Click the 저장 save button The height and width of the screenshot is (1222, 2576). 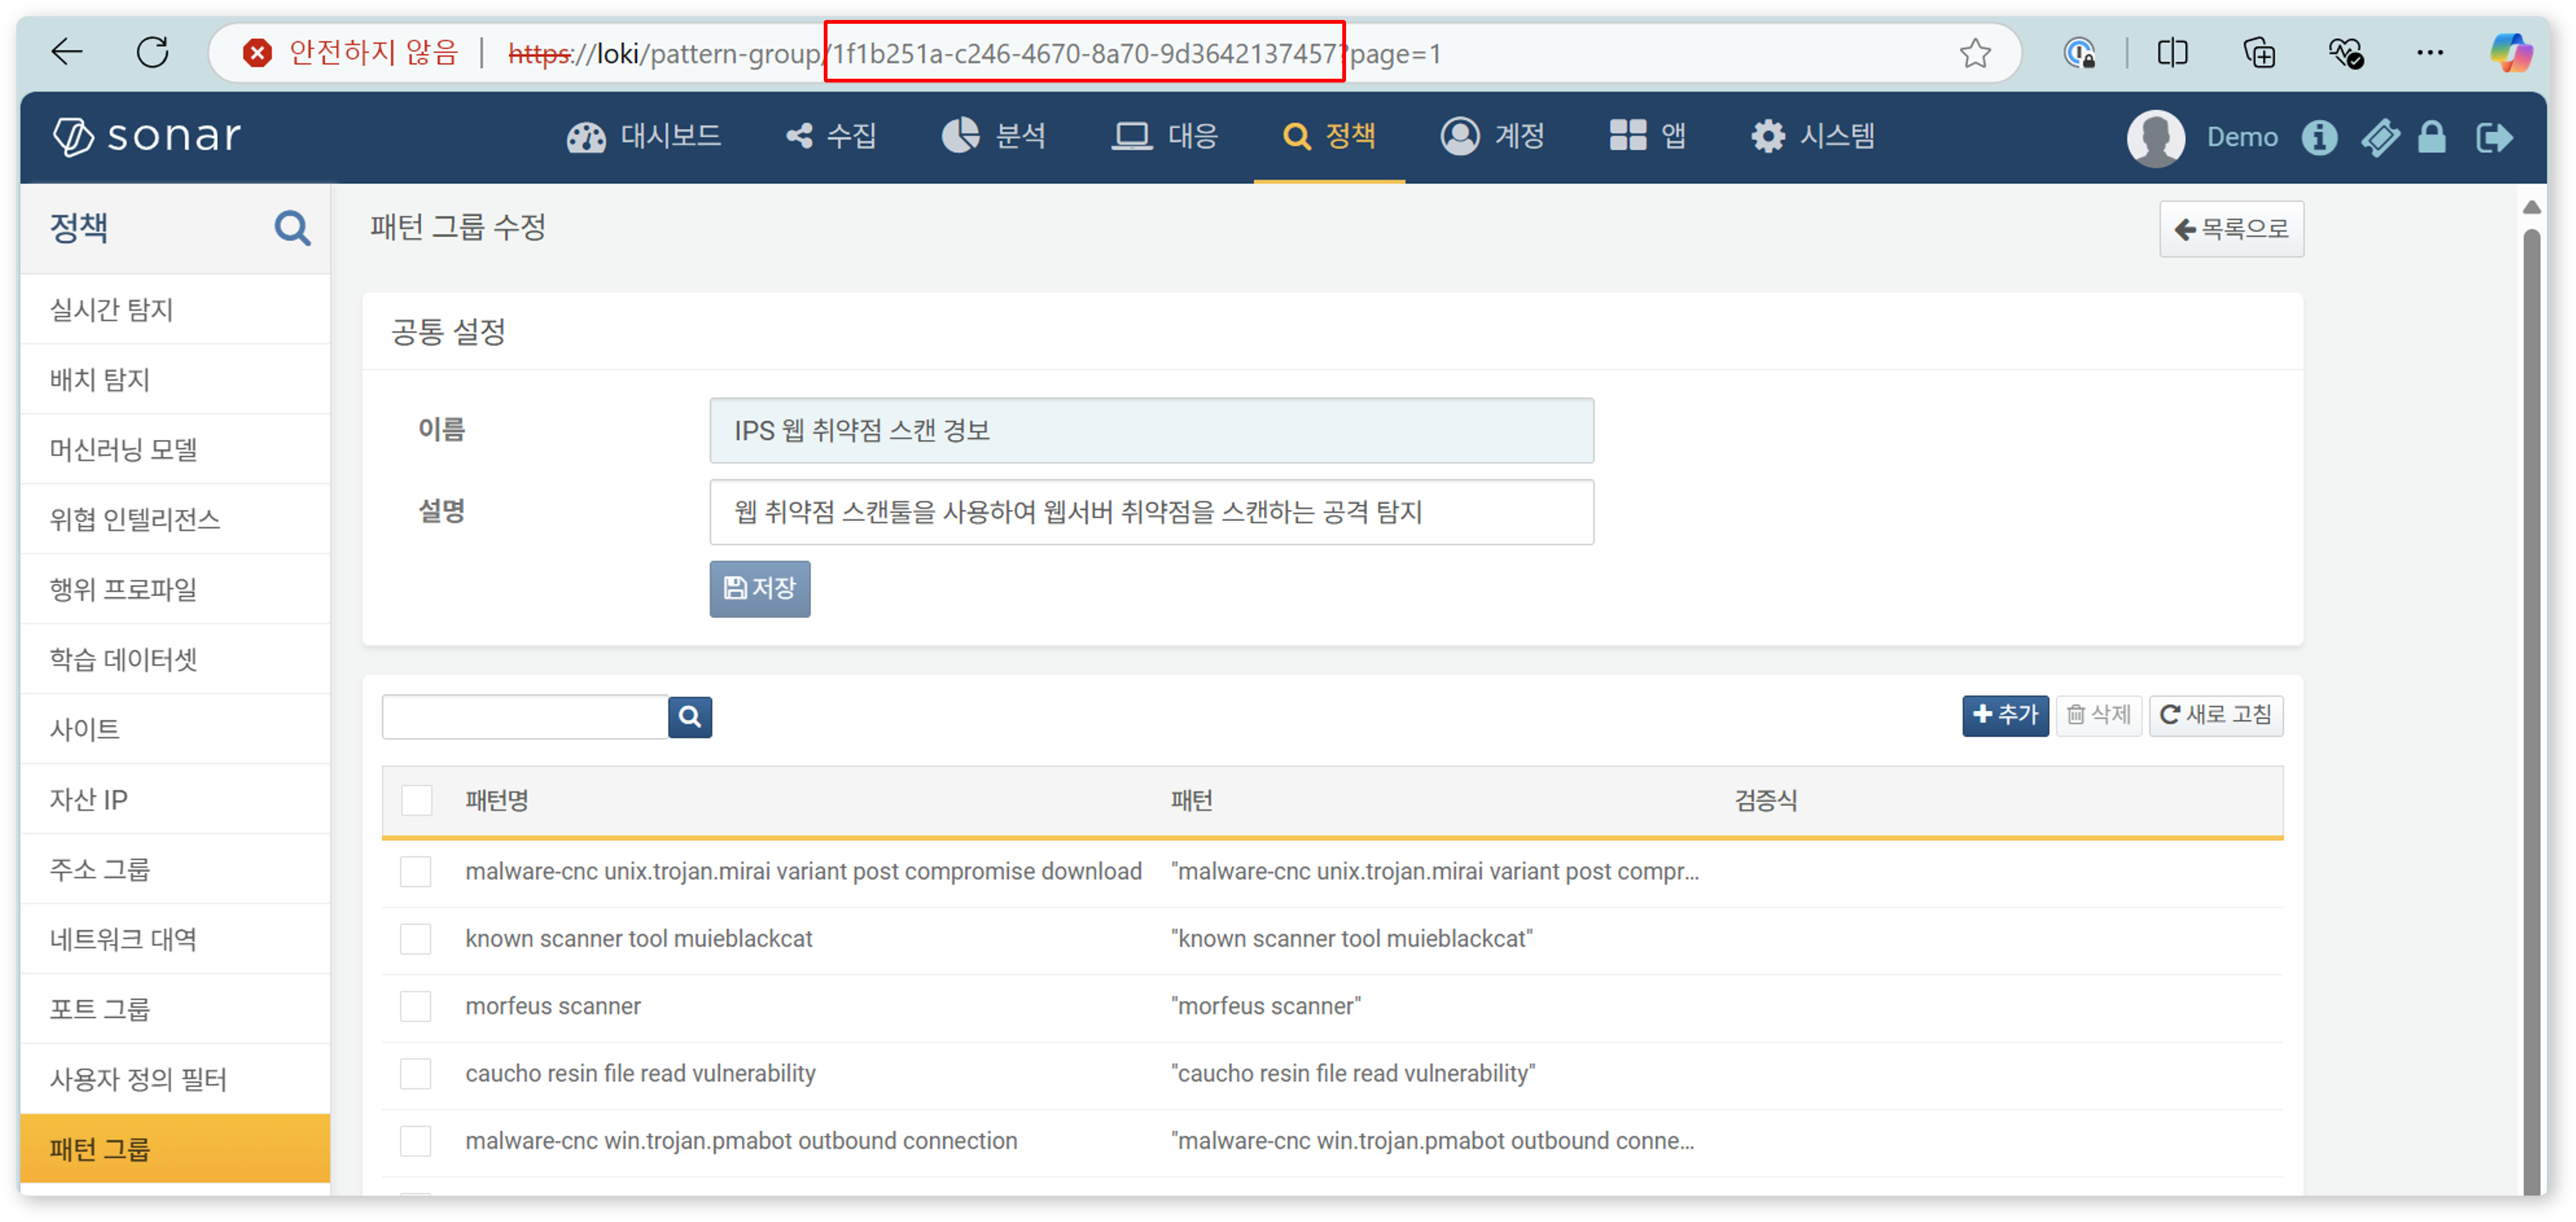point(760,589)
